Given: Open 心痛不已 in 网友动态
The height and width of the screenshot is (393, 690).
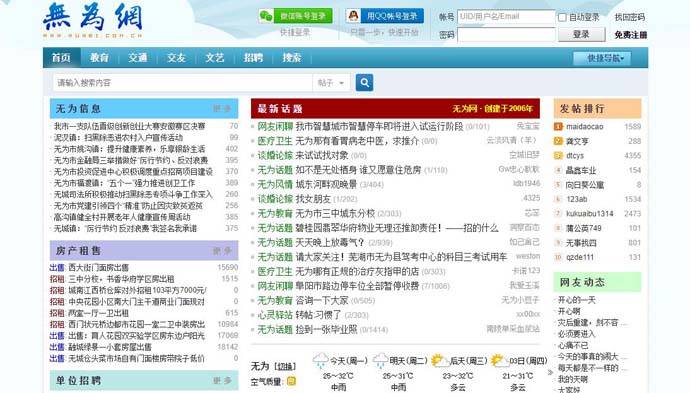Looking at the screenshot, I should pos(573,345).
